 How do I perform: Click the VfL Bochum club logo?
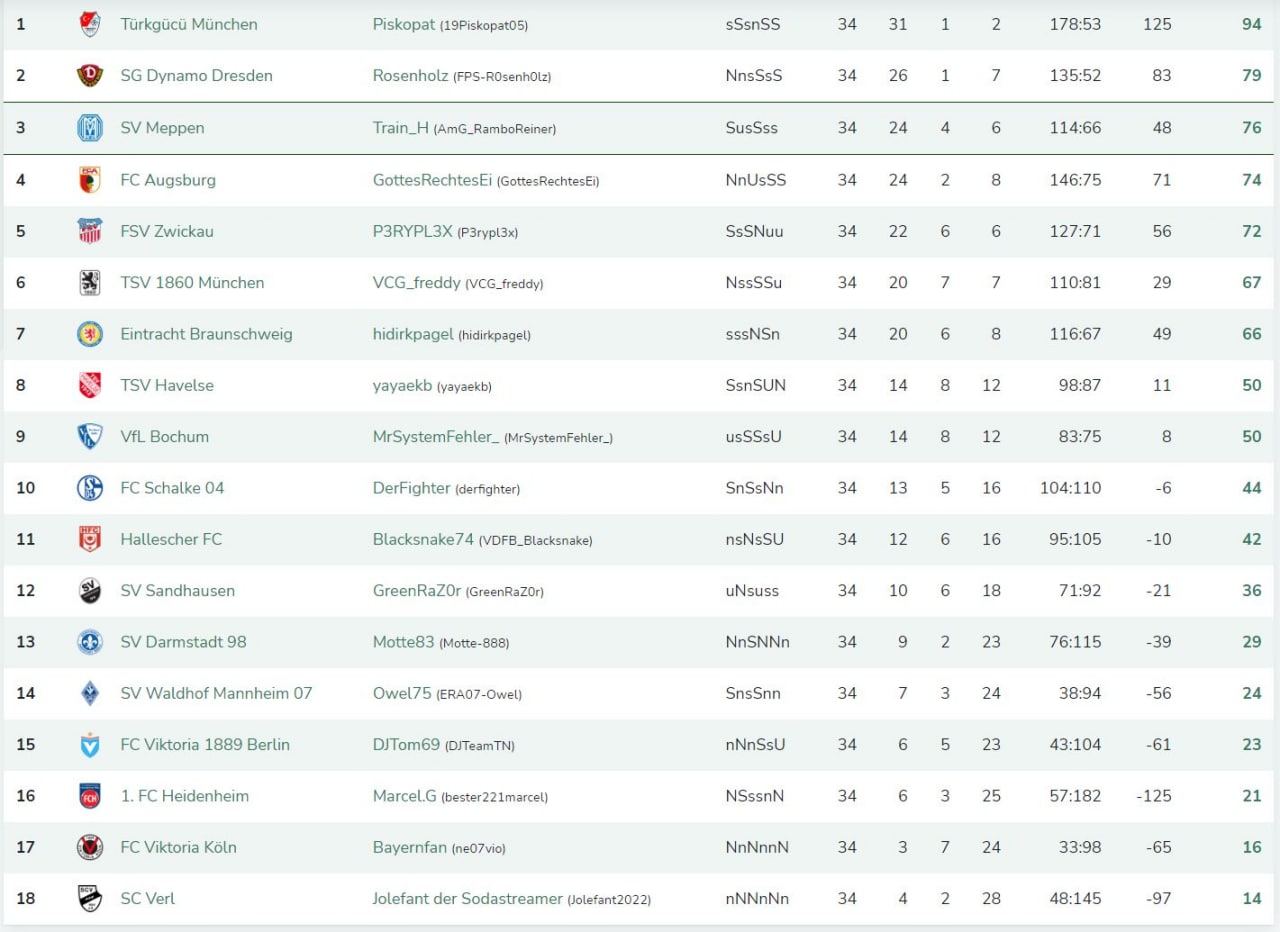point(90,437)
